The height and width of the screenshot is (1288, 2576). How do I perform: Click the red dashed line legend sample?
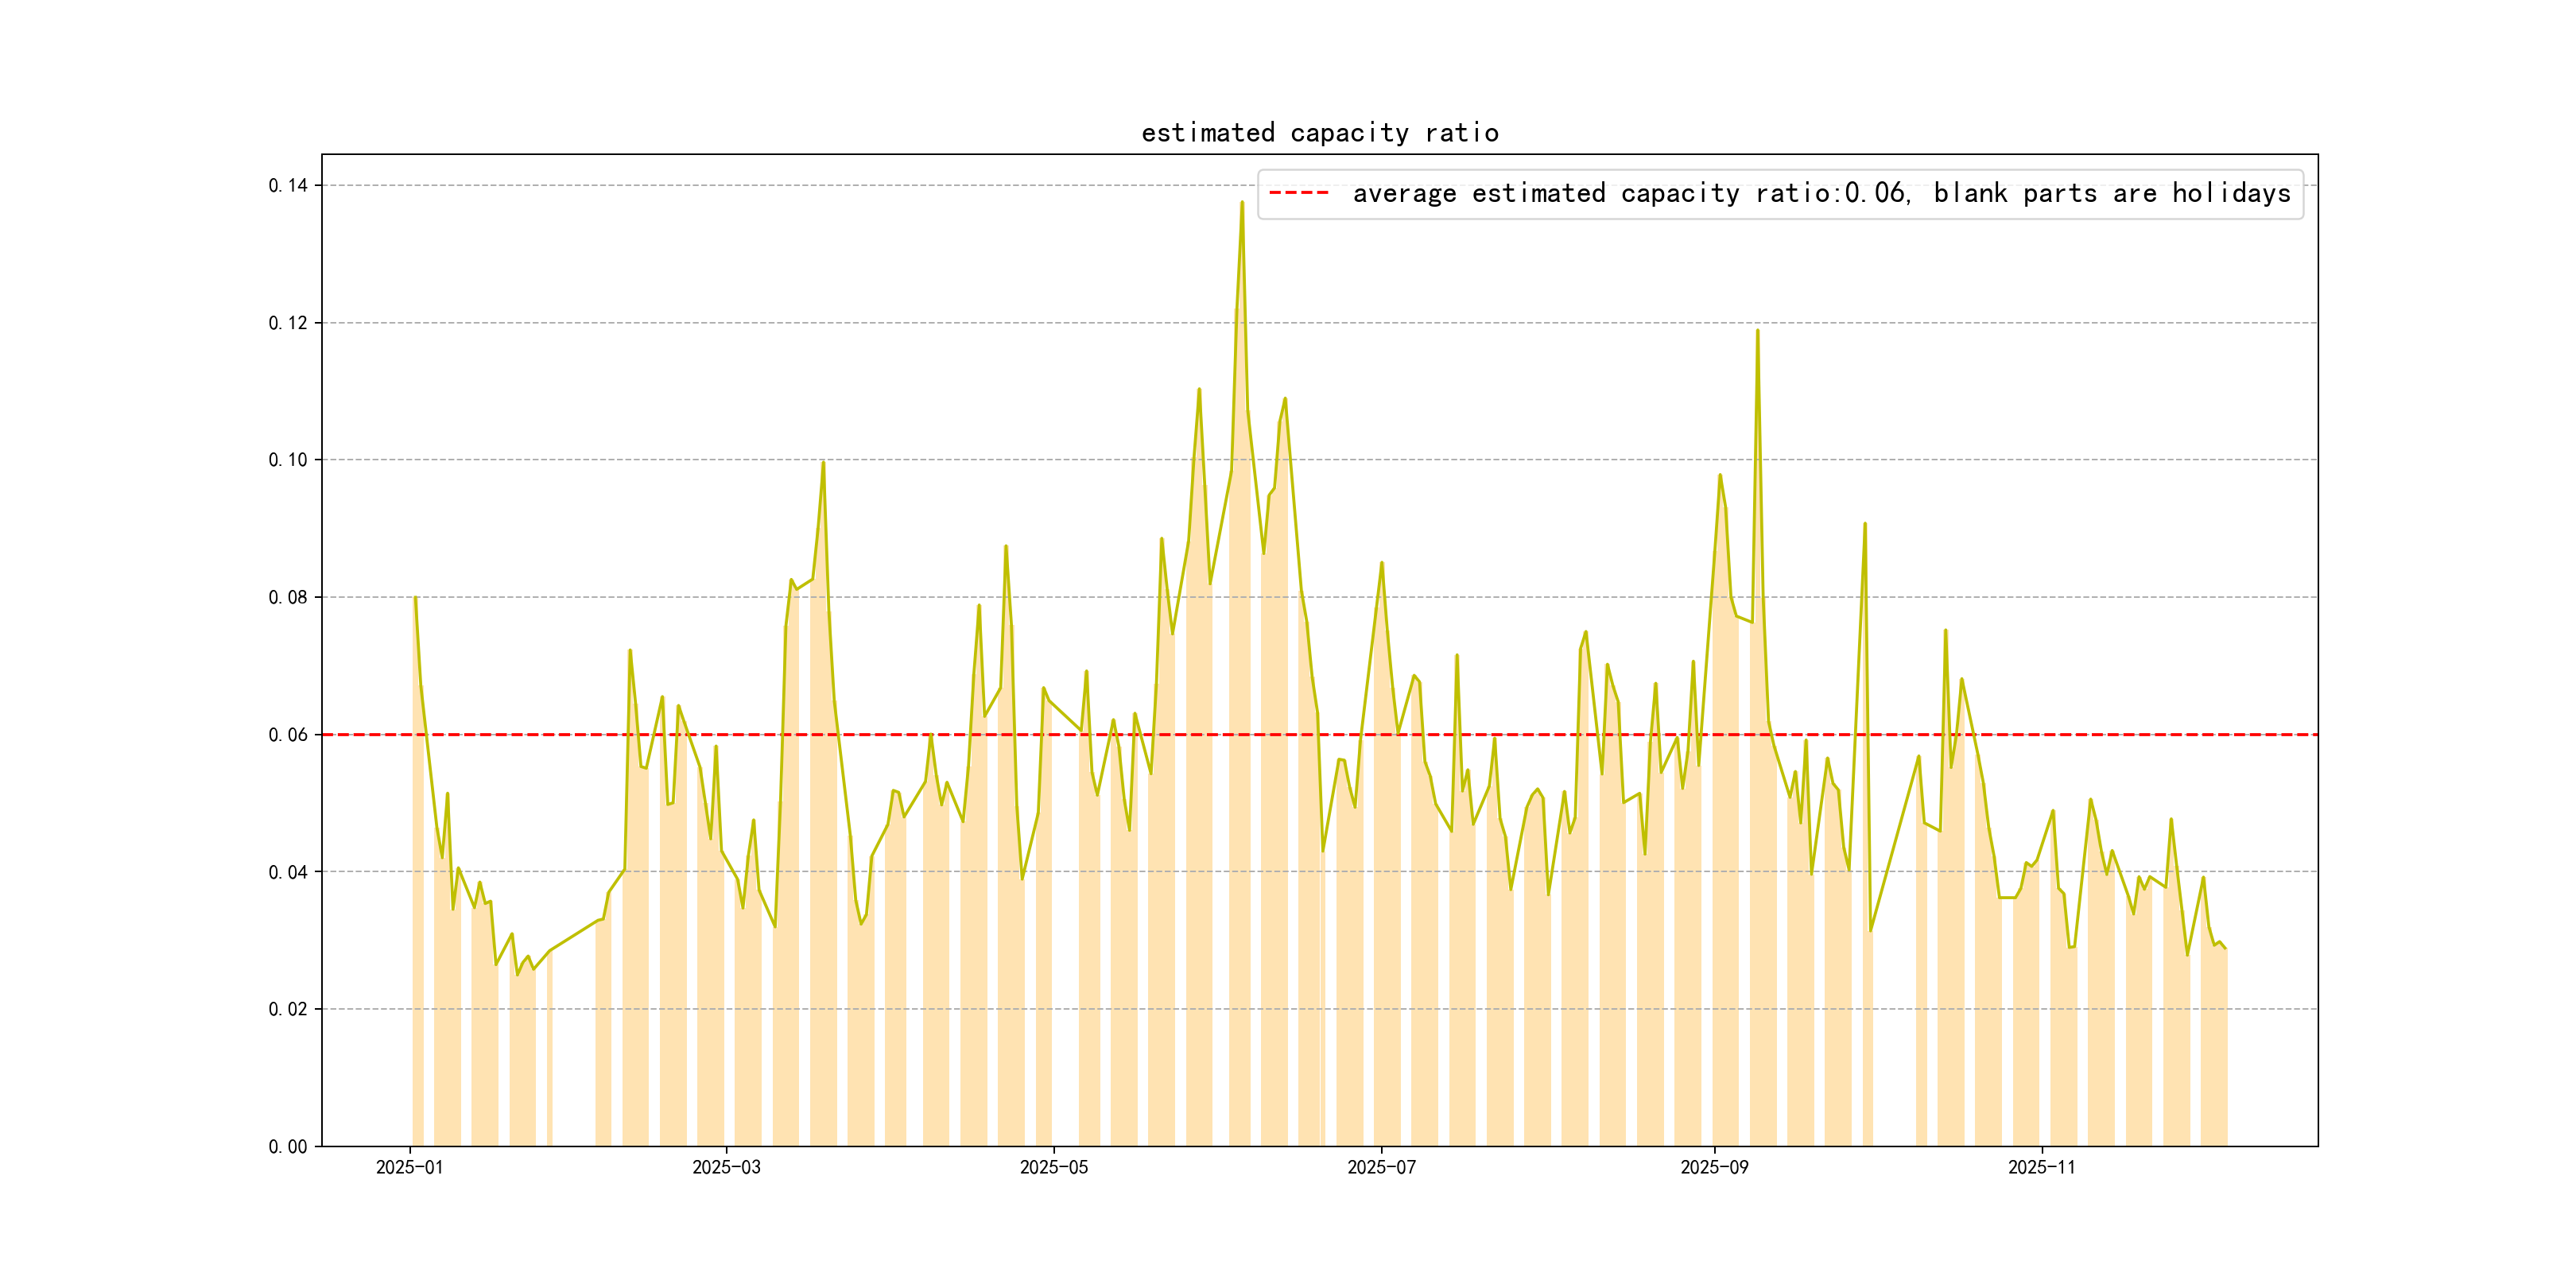click(1298, 193)
